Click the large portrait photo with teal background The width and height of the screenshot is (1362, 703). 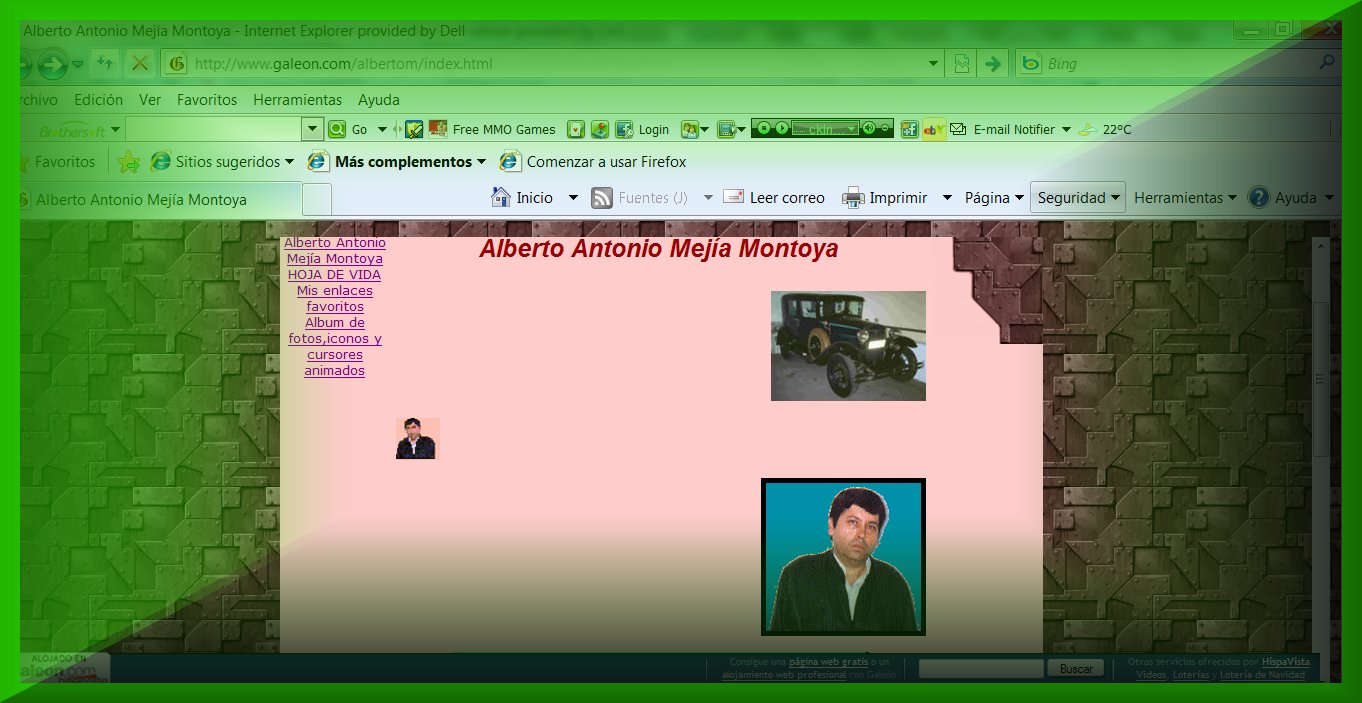(843, 557)
